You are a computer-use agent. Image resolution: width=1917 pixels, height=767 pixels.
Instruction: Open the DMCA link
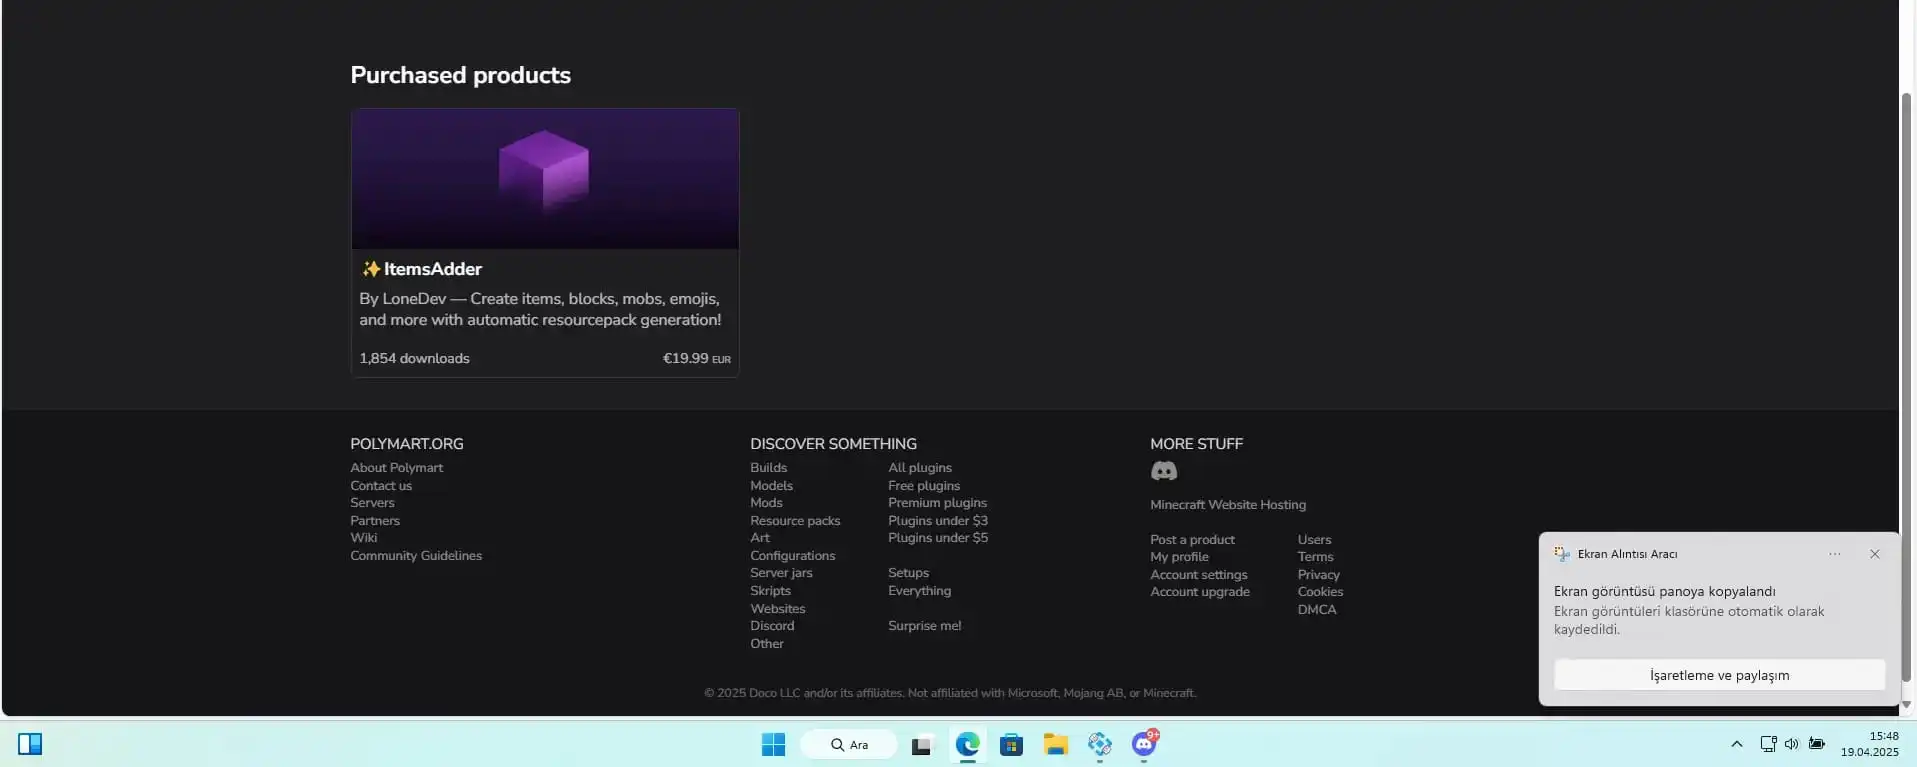pyautogui.click(x=1317, y=610)
